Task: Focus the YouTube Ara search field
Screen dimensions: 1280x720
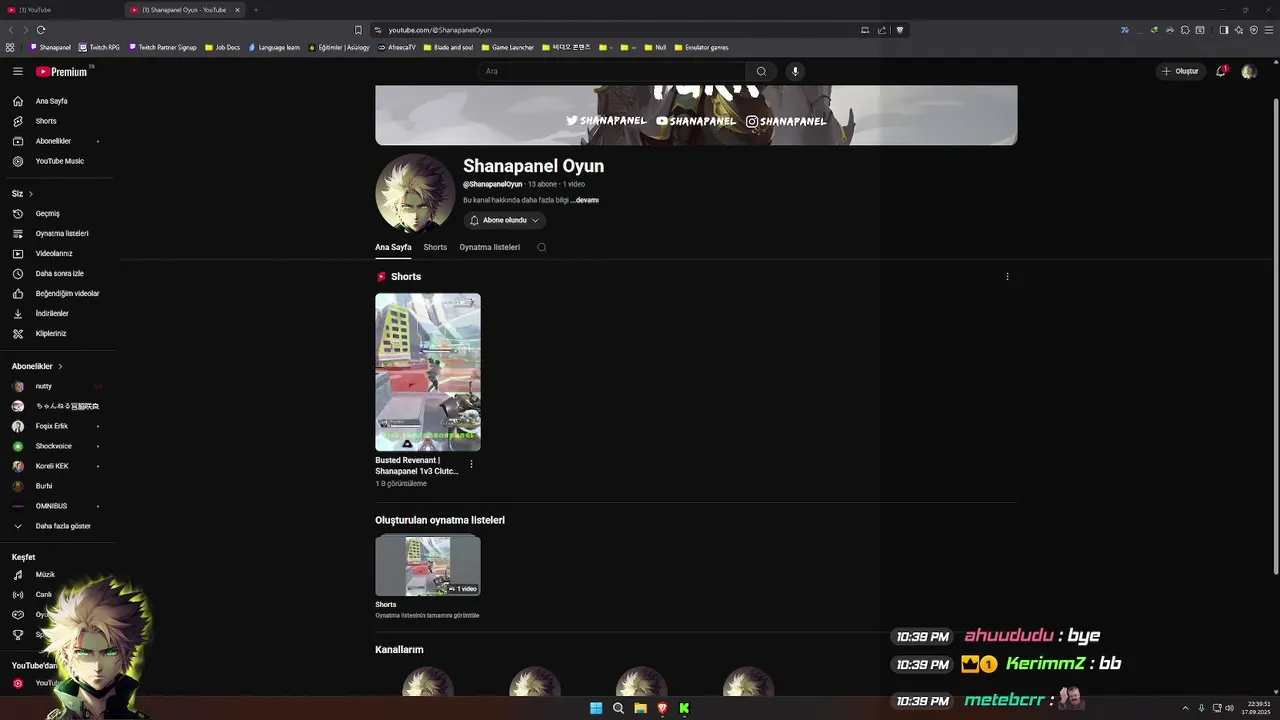Action: pyautogui.click(x=612, y=71)
